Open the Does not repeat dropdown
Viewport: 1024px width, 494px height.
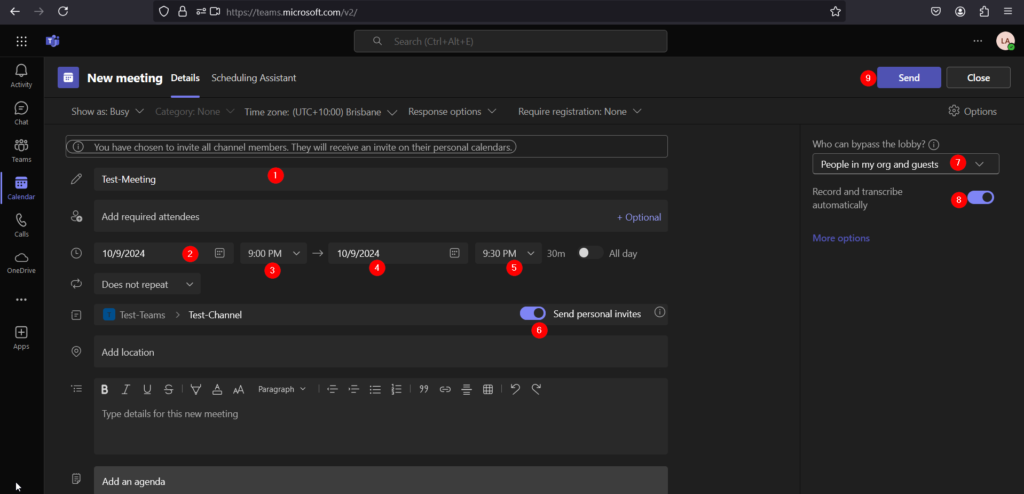click(147, 284)
